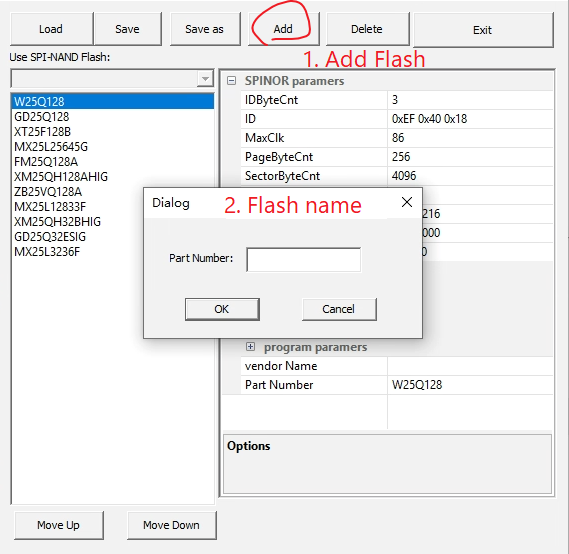This screenshot has height=554, width=569.
Task: Click the Move Up button
Action: coord(59,525)
